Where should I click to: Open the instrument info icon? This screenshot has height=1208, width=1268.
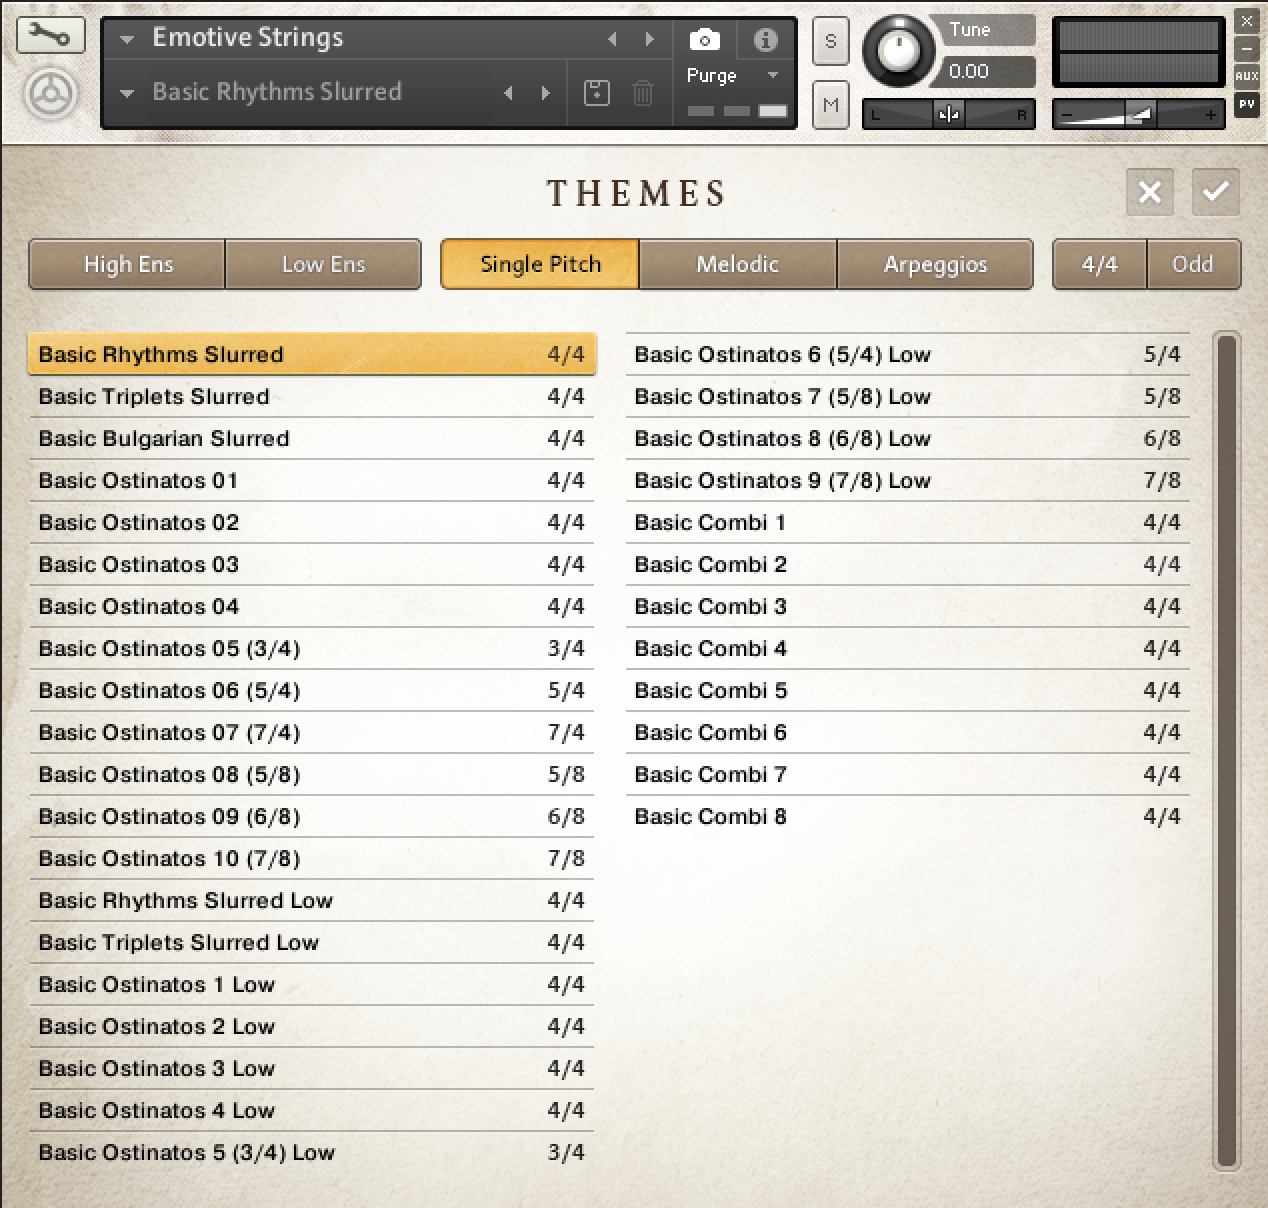point(765,40)
